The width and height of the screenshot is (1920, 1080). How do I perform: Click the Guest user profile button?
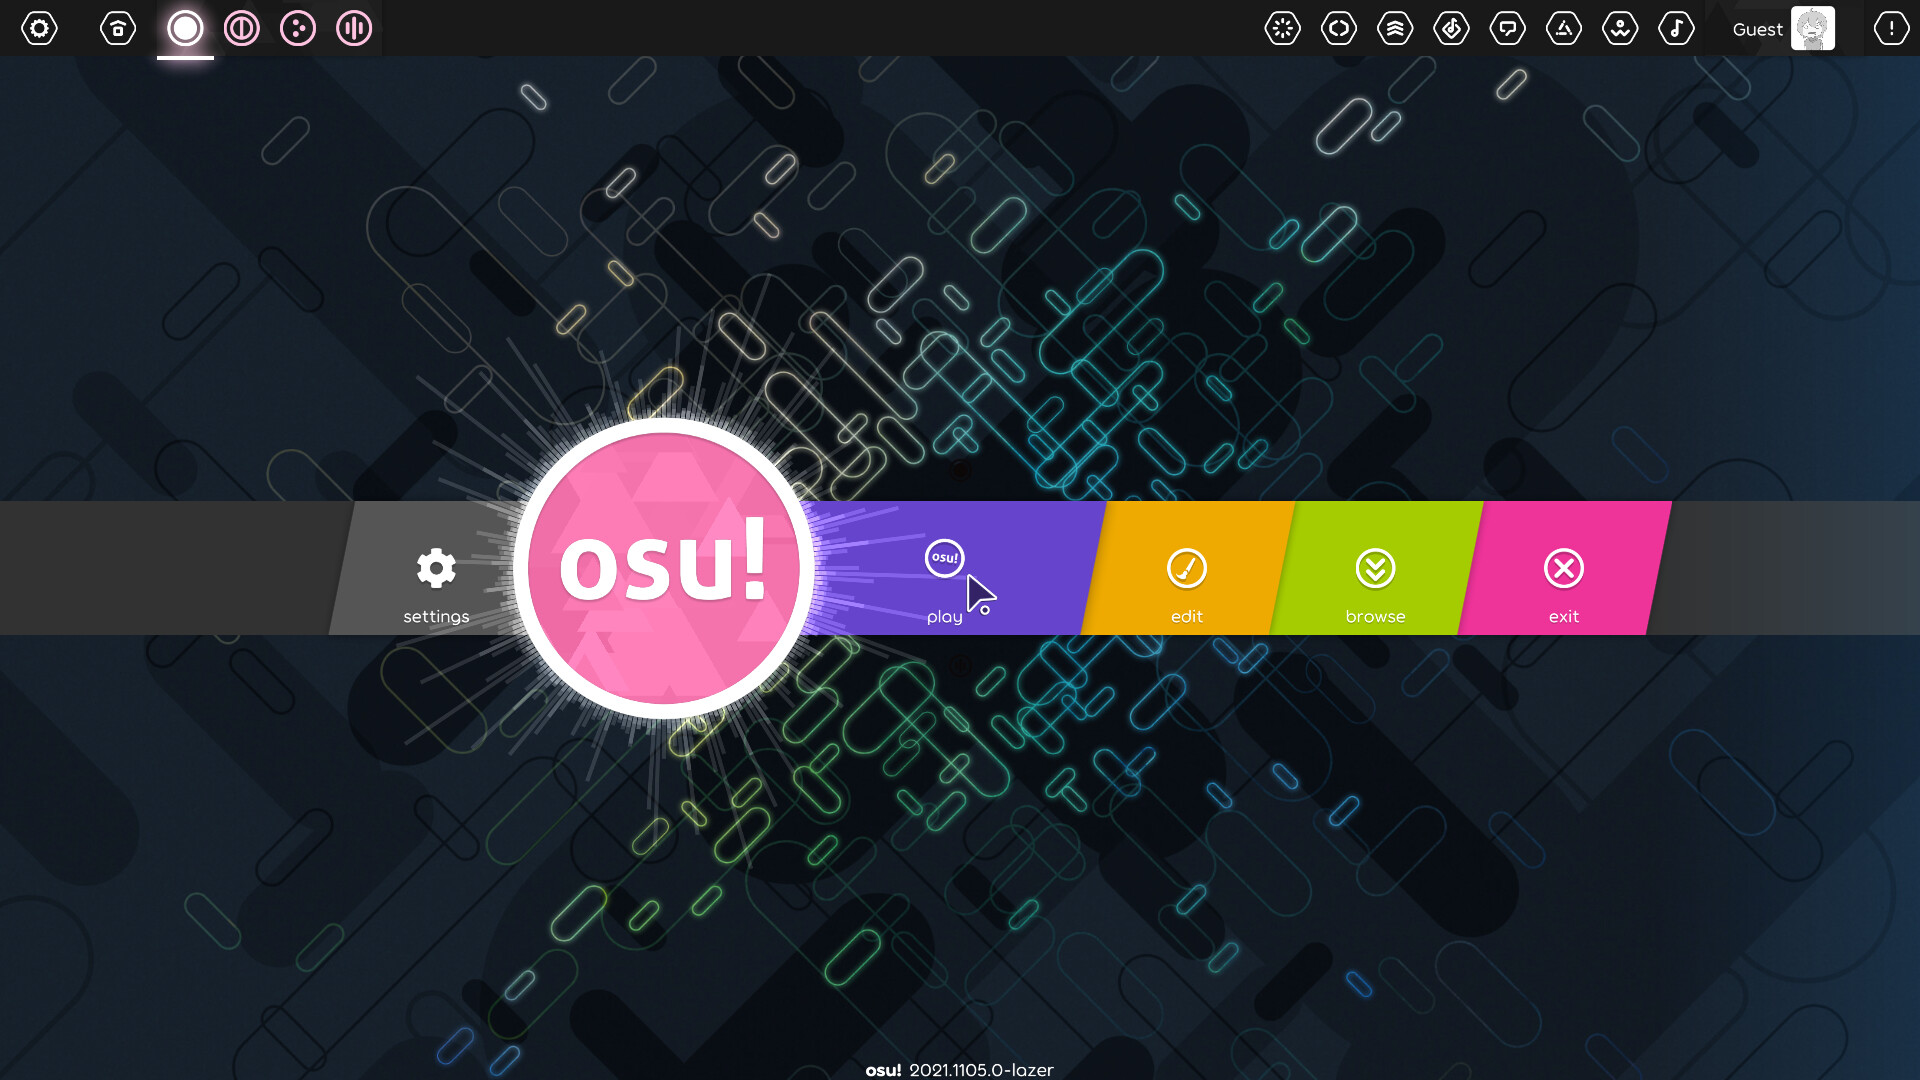1783,28
